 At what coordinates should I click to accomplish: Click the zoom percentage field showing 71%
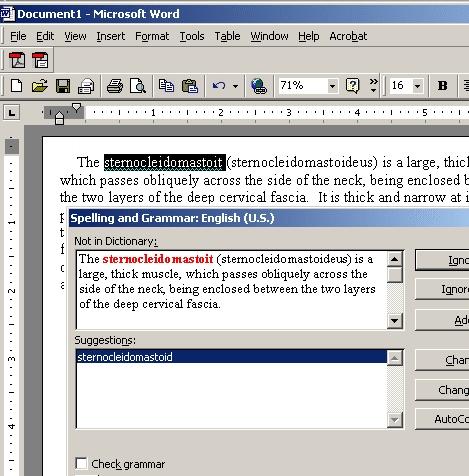[x=303, y=86]
